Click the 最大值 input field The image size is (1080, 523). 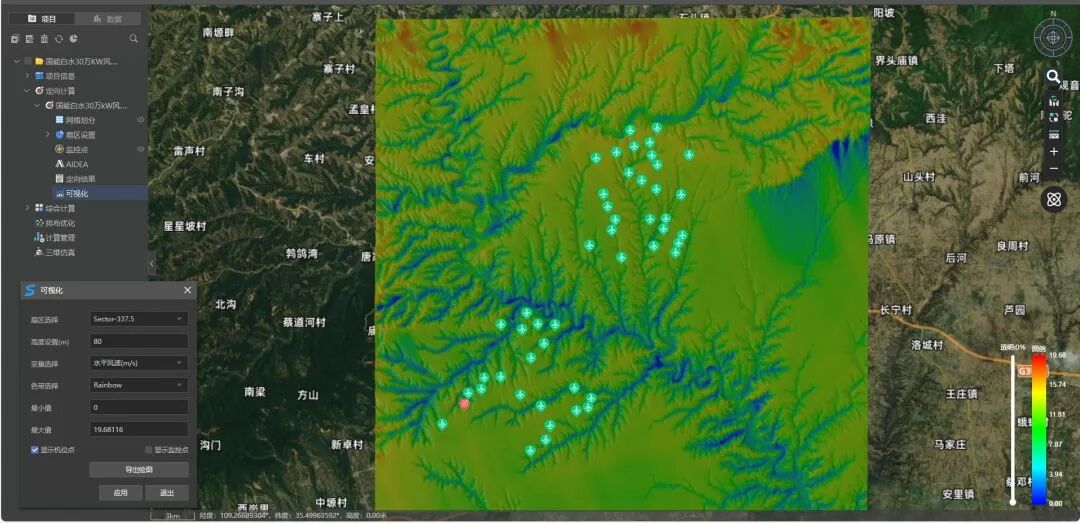coord(138,429)
